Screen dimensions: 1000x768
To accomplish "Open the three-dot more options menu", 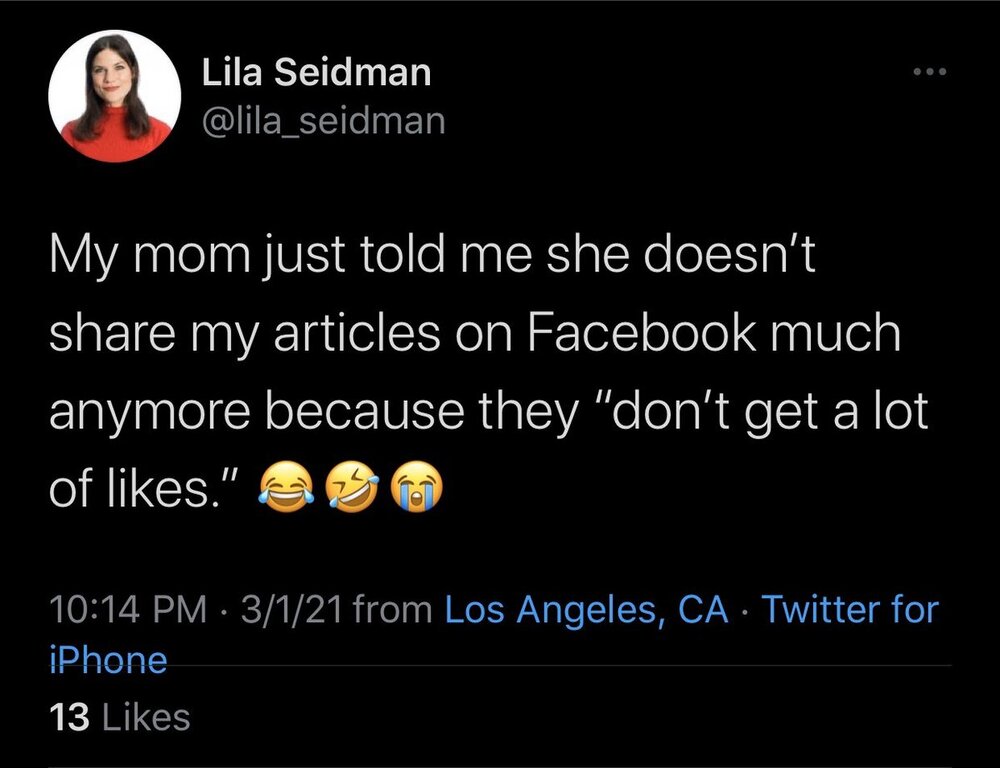I will pyautogui.click(x=927, y=73).
